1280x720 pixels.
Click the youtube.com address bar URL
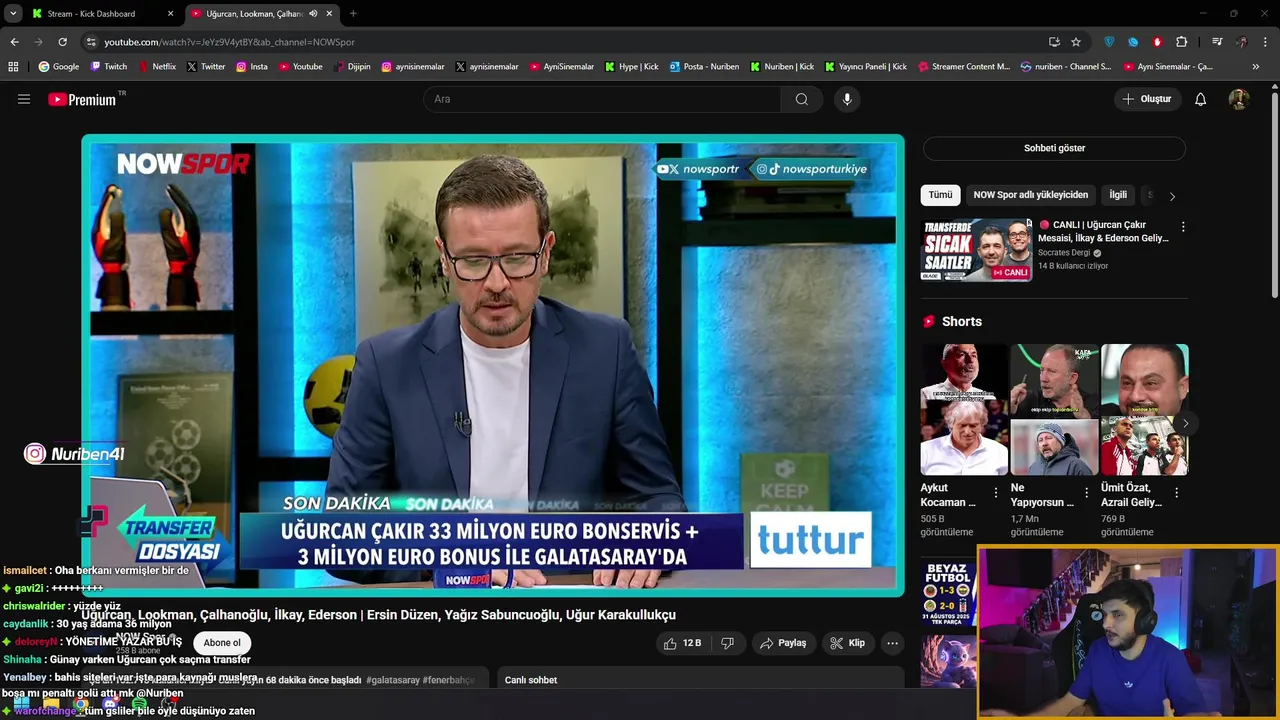[229, 42]
